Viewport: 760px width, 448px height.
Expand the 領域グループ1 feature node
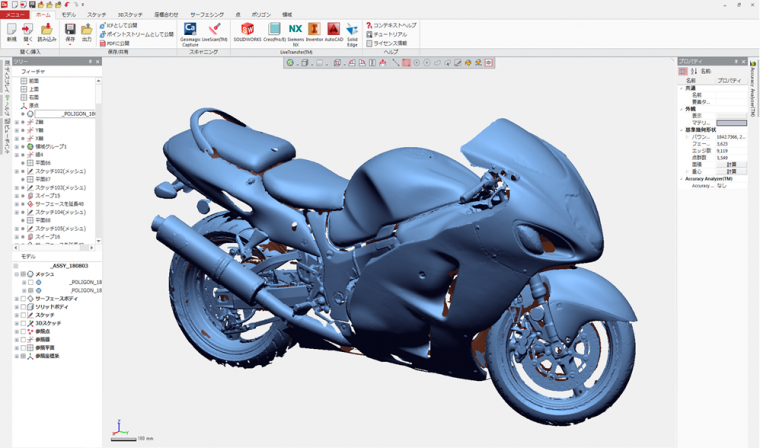[x=16, y=147]
